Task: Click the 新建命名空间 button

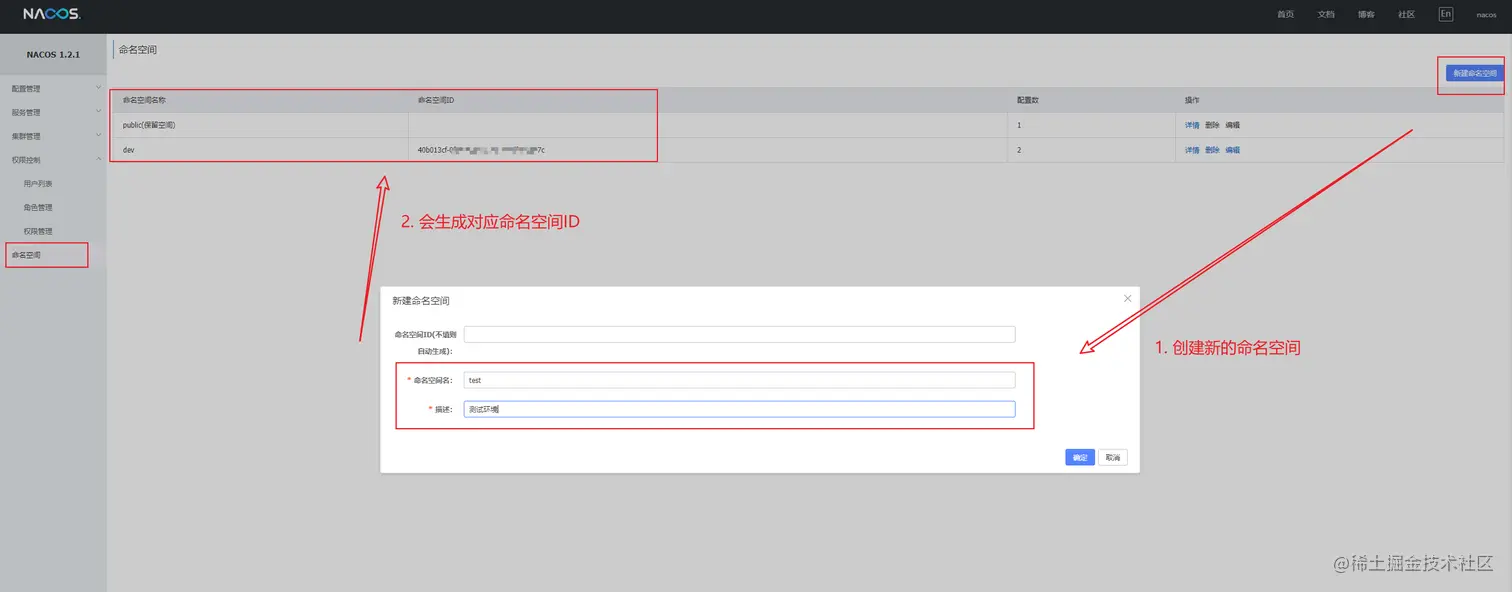Action: [1475, 73]
